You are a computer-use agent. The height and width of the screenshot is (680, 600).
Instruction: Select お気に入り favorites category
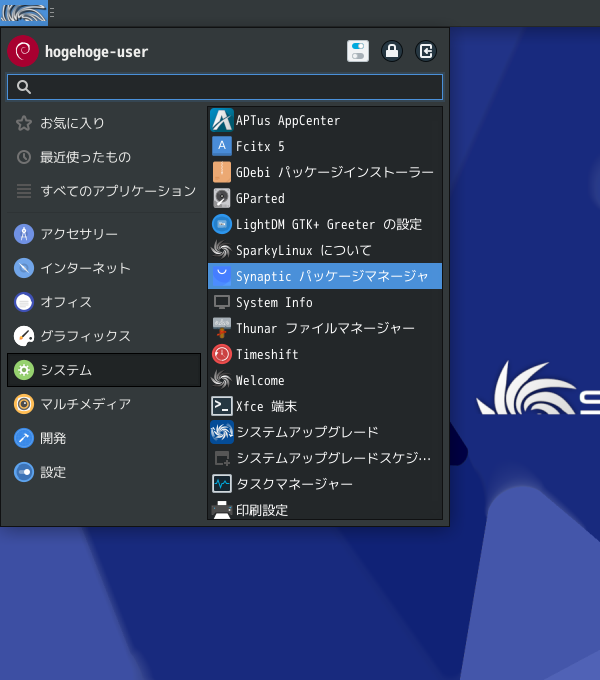[104, 123]
